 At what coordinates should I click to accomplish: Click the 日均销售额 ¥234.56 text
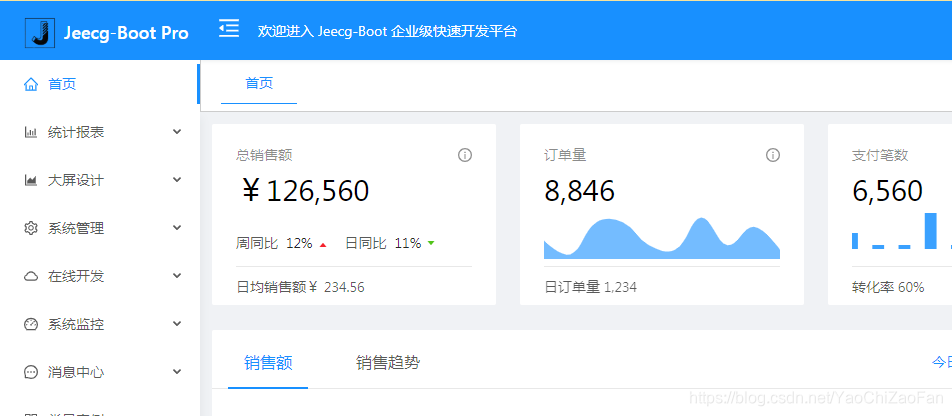[301, 287]
